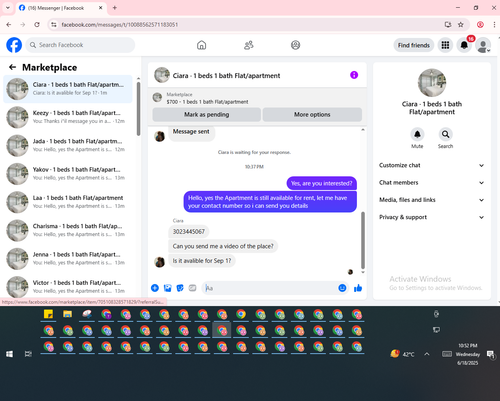Send a thumbs-up like
This screenshot has width=500, height=401.
[x=358, y=288]
